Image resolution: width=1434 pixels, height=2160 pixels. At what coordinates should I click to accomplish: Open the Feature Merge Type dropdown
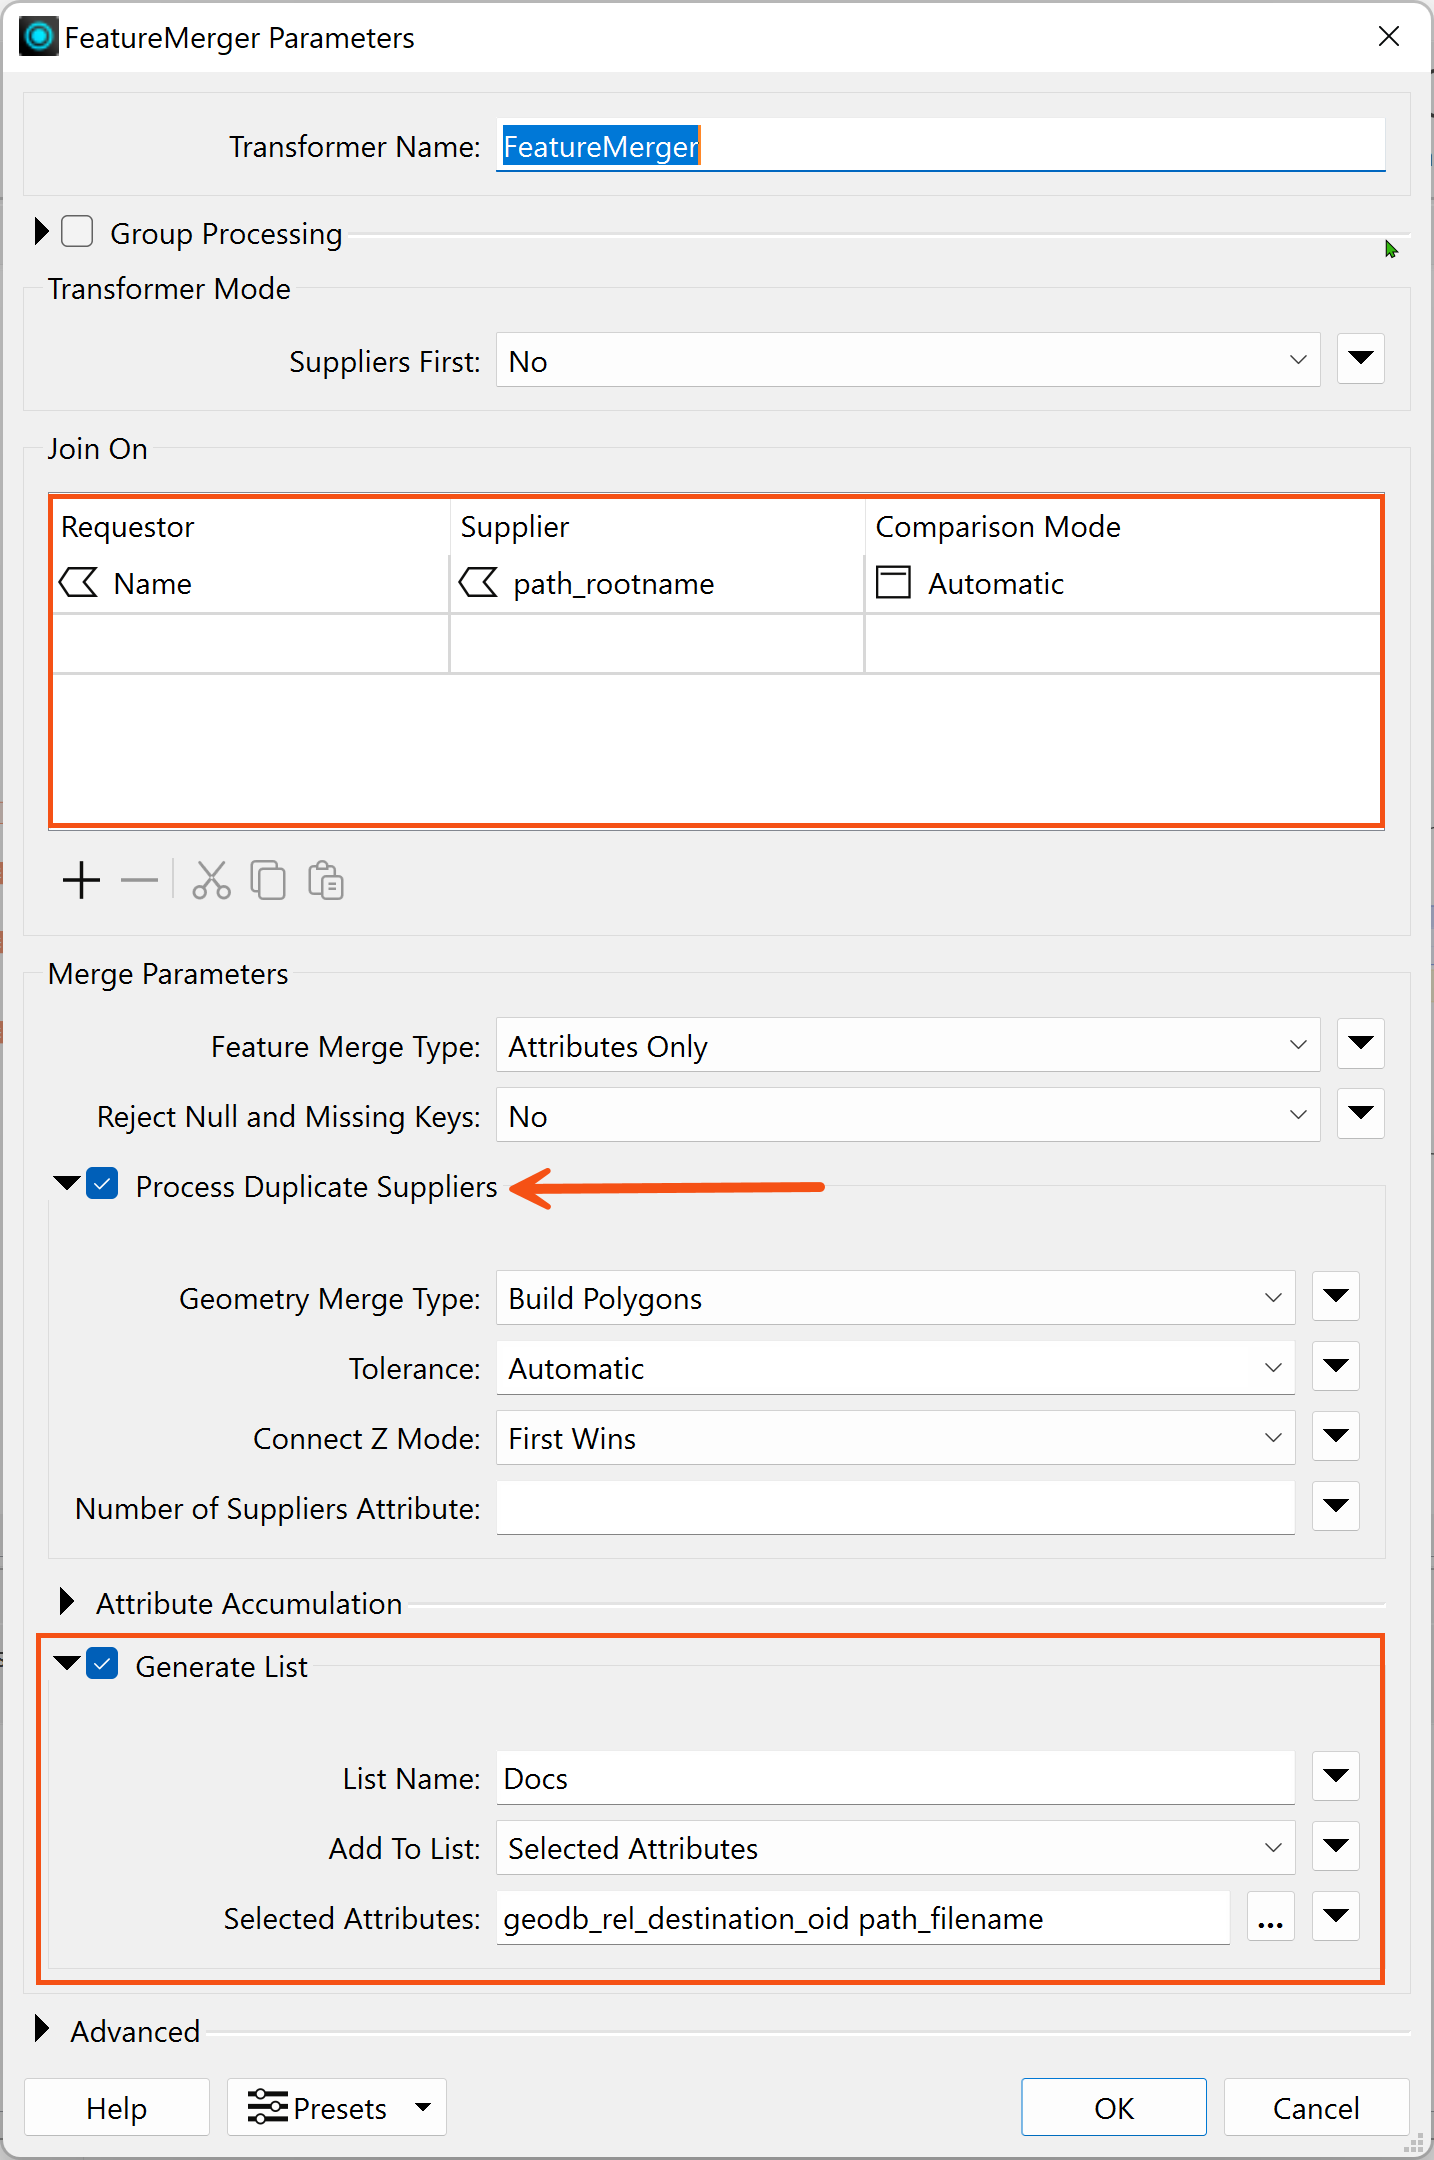(x=908, y=1045)
